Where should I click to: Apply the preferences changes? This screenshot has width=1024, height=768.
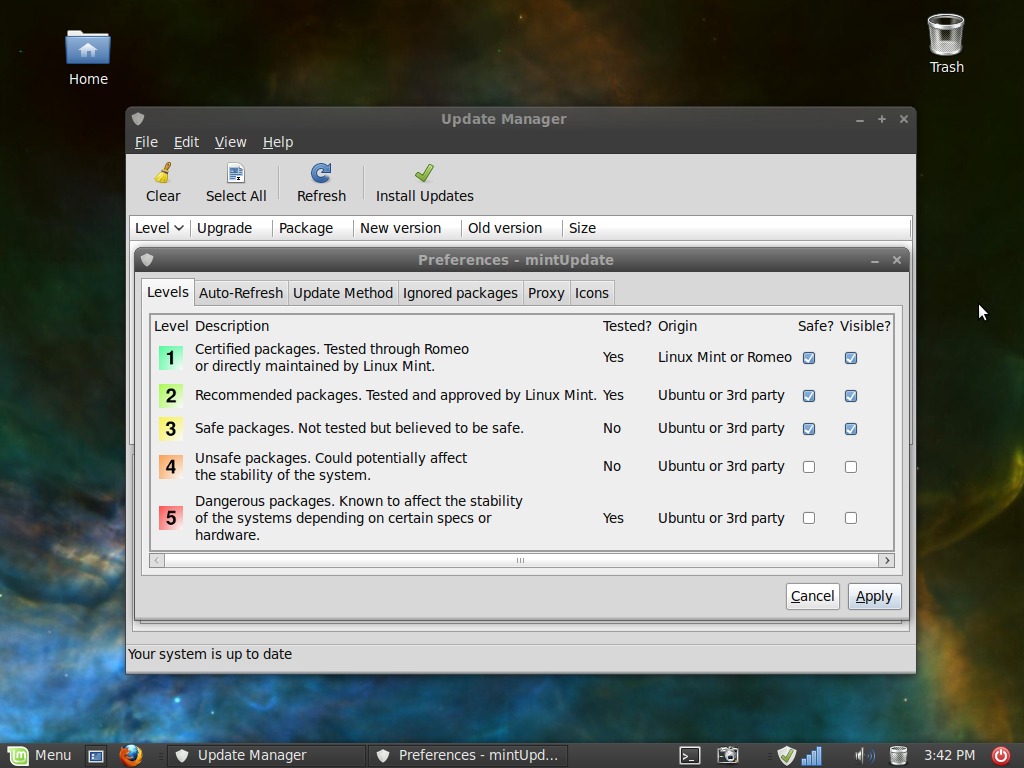tap(874, 596)
